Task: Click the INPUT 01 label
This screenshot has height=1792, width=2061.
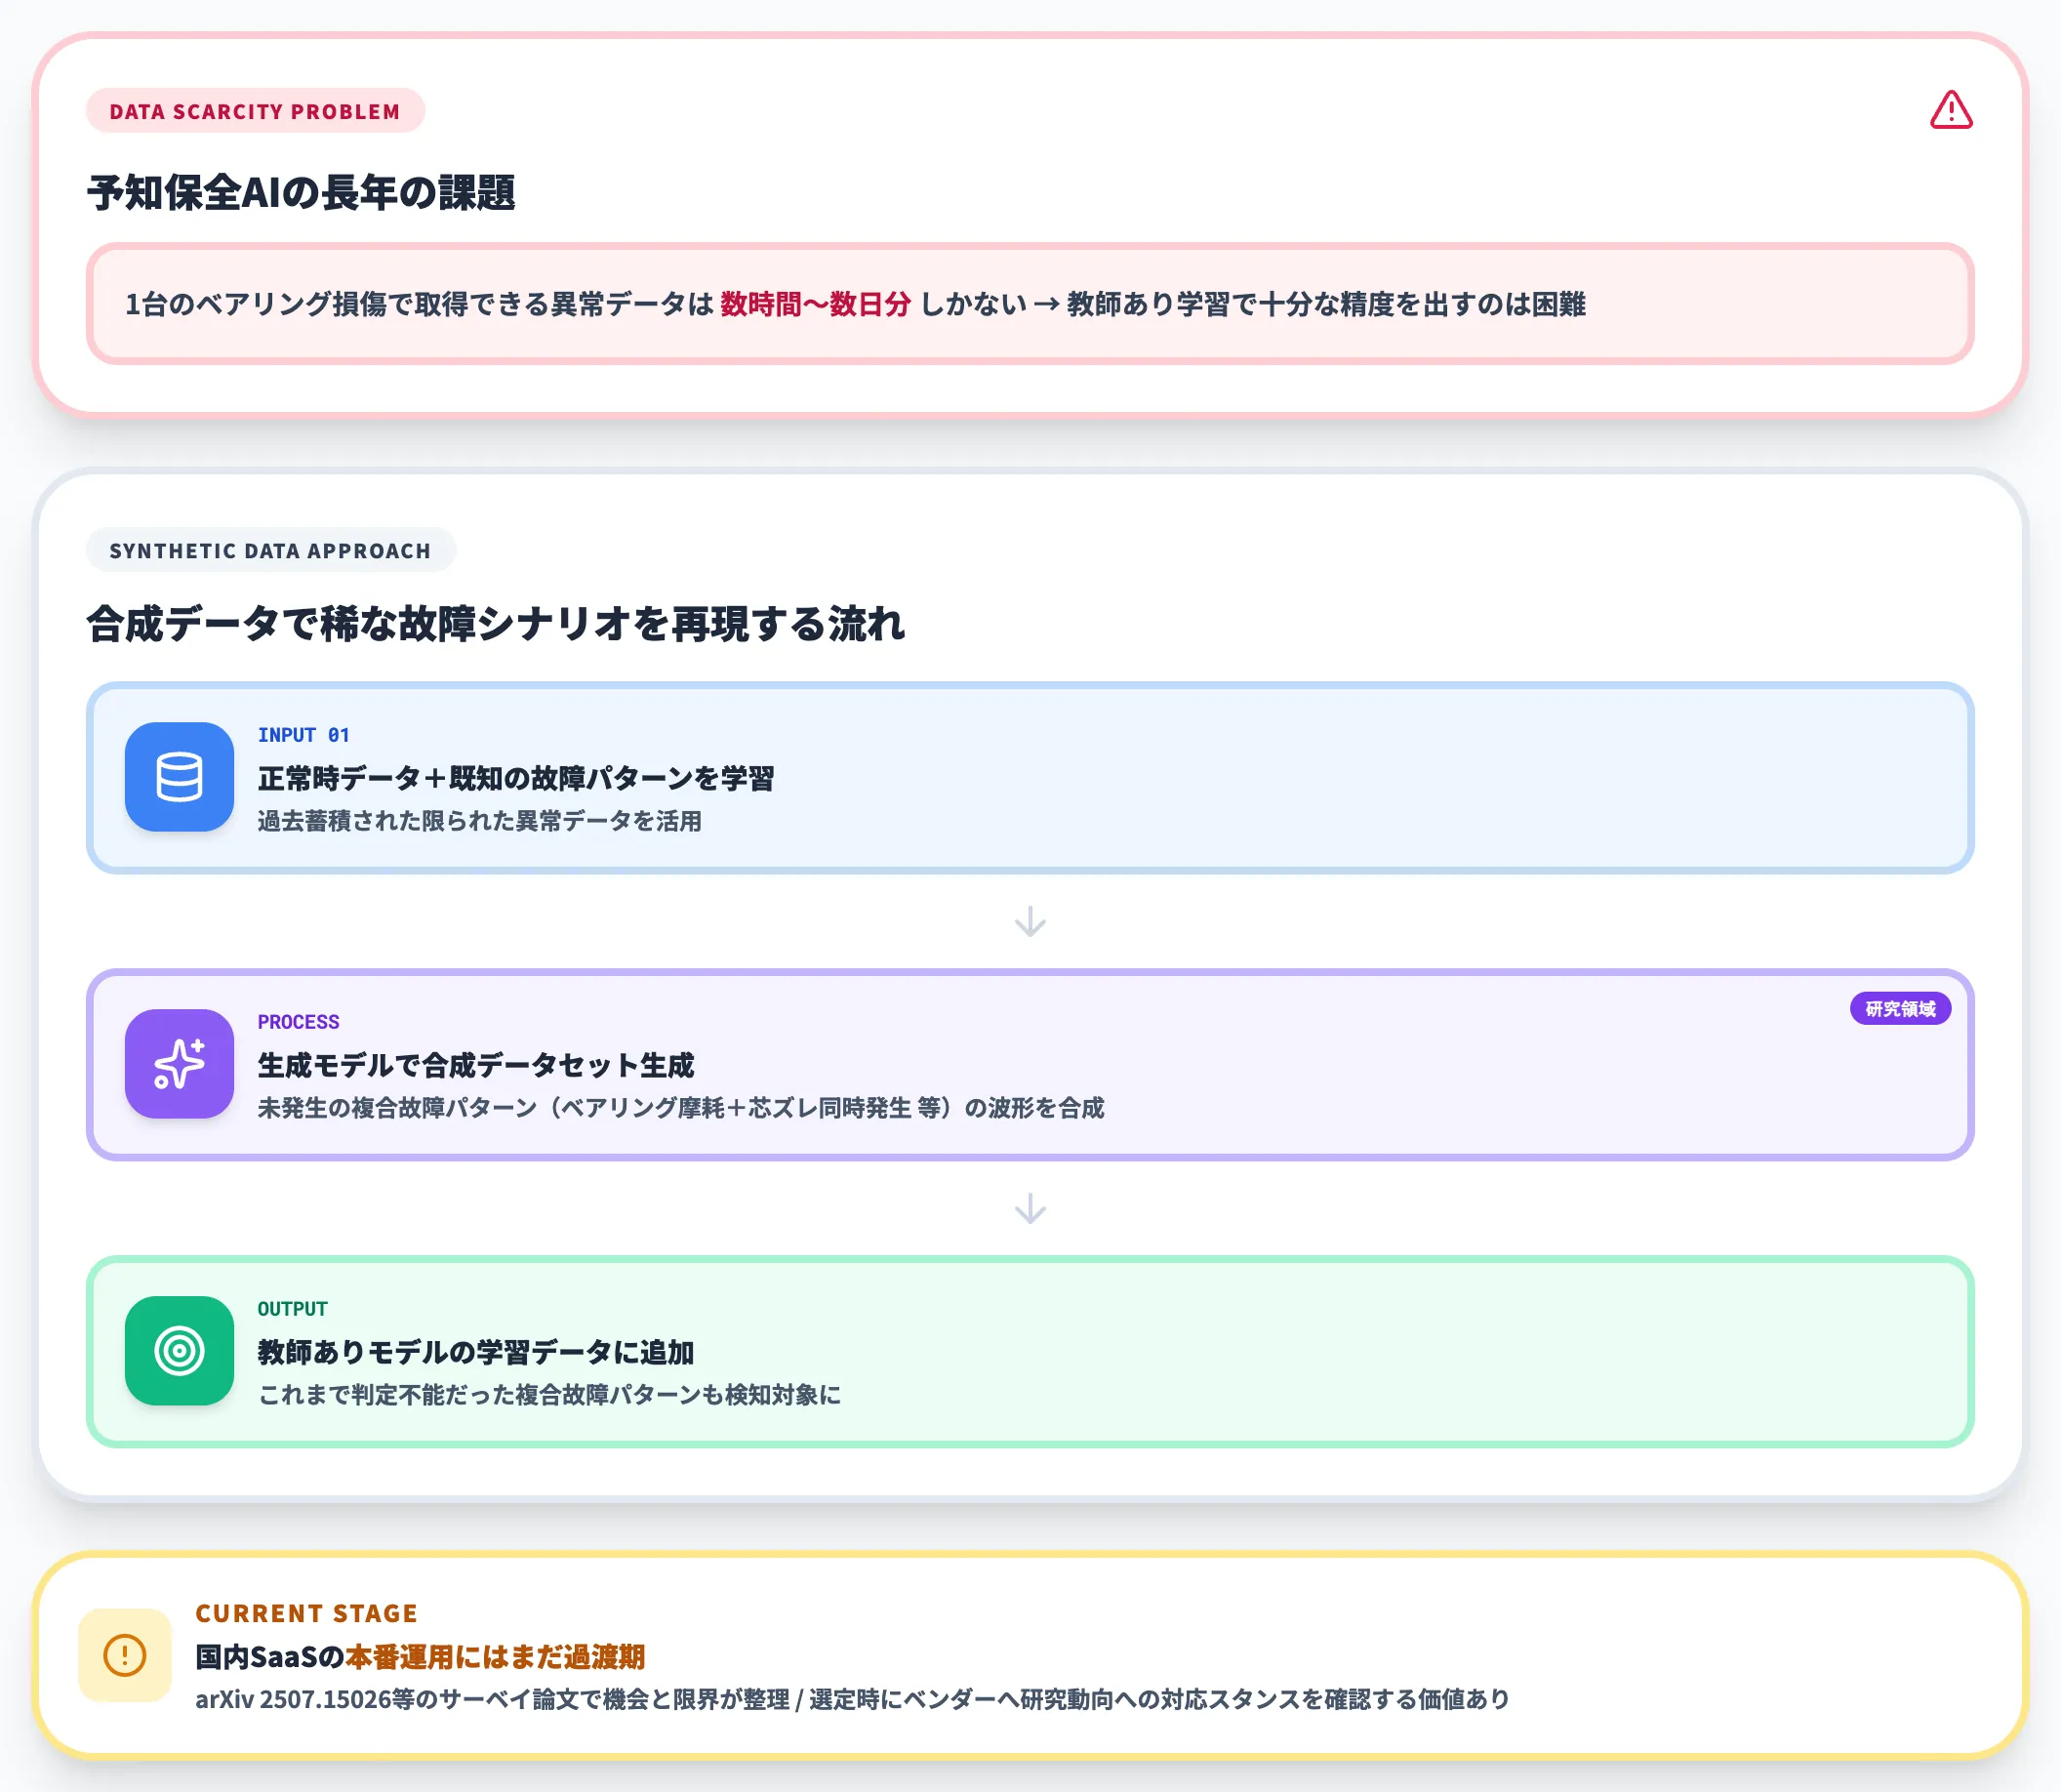Action: pos(303,735)
